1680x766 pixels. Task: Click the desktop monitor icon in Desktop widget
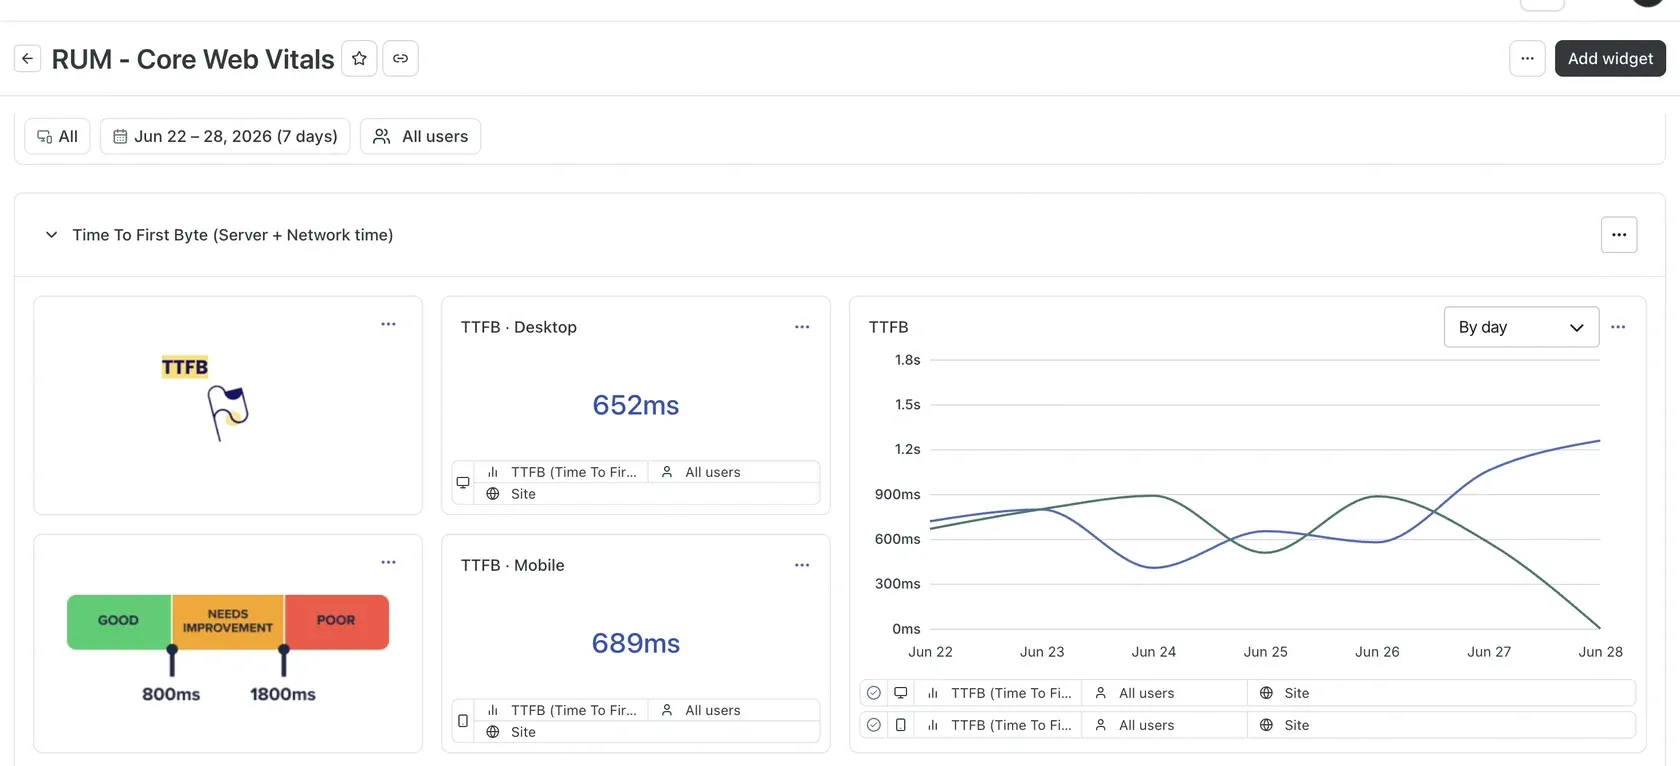point(463,483)
